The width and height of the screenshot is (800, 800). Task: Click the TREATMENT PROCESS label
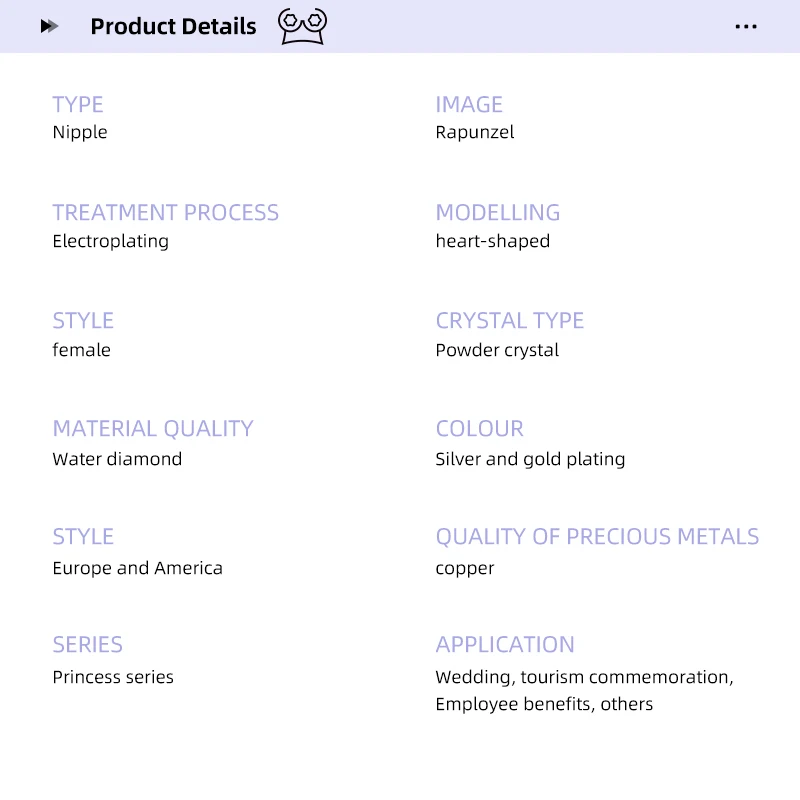point(166,212)
